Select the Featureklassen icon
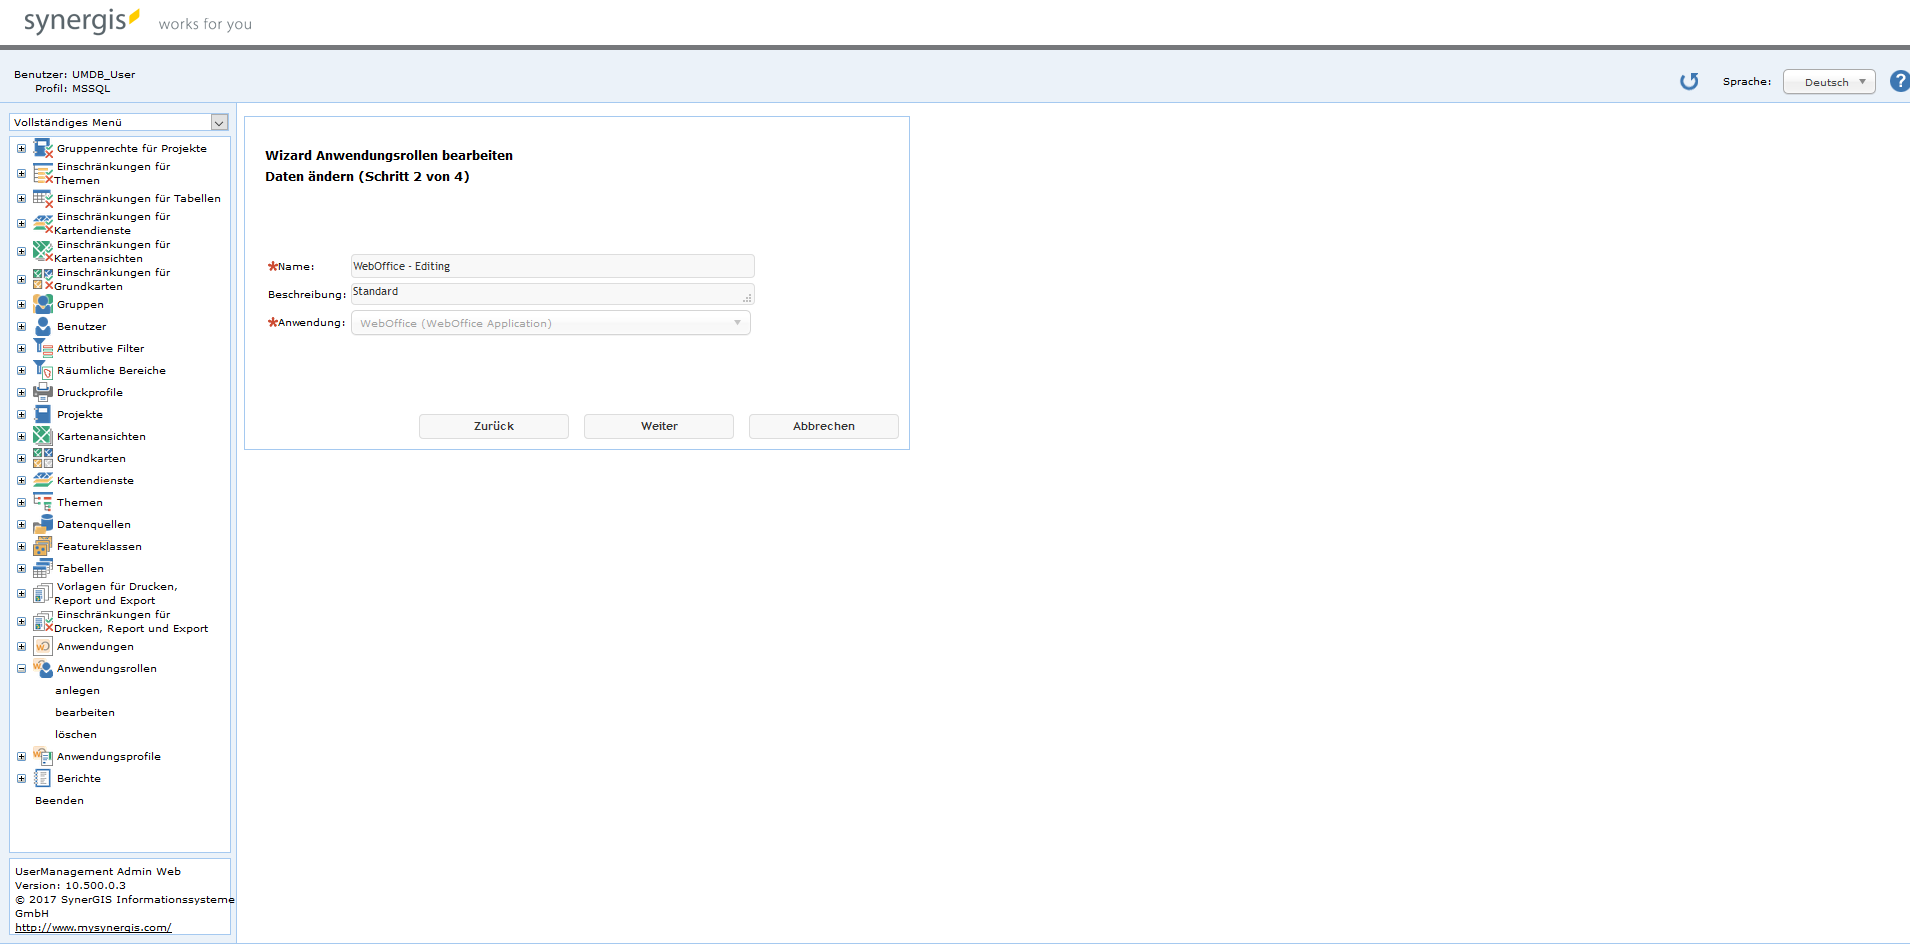This screenshot has height=944, width=1910. pos(43,545)
